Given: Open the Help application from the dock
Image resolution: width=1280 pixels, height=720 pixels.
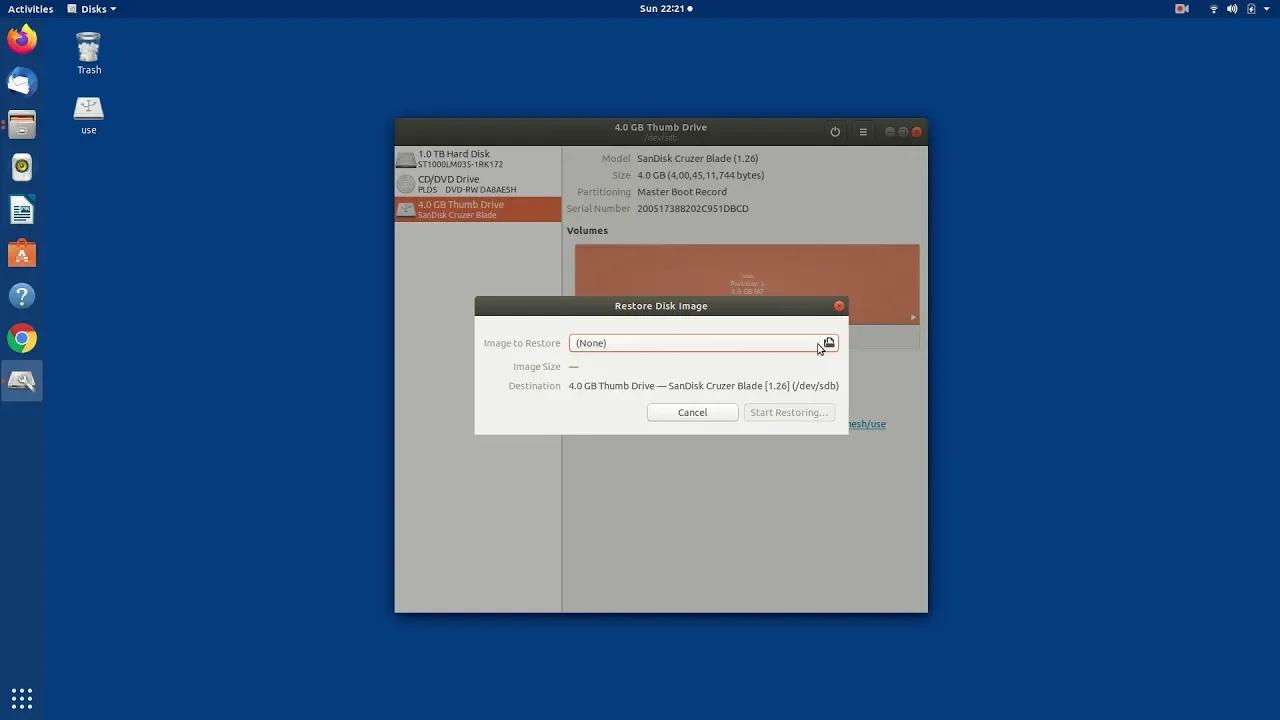Looking at the screenshot, I should 22,295.
